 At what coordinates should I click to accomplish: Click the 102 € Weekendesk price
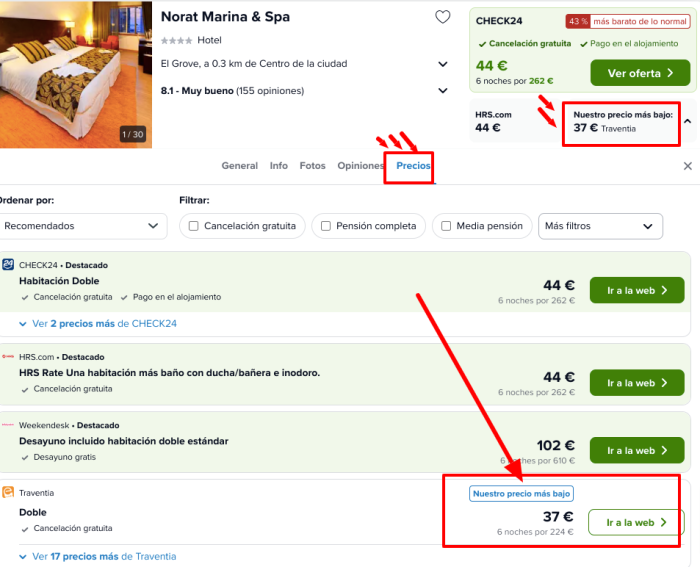(555, 445)
